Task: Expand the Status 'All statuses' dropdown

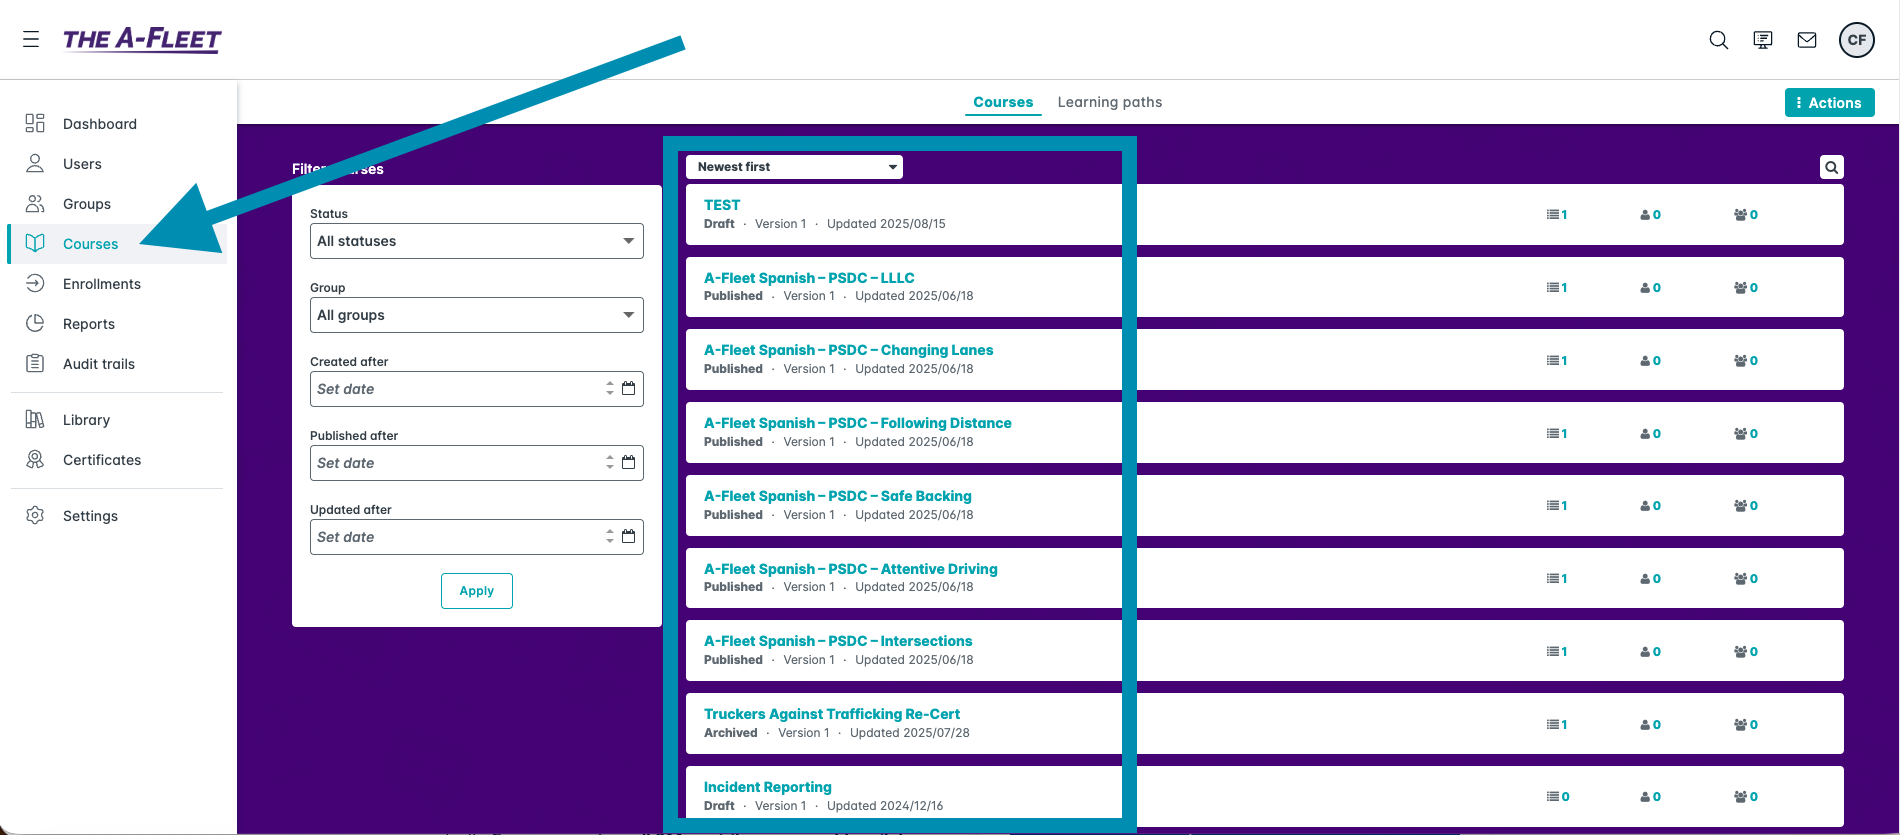Action: pos(476,241)
